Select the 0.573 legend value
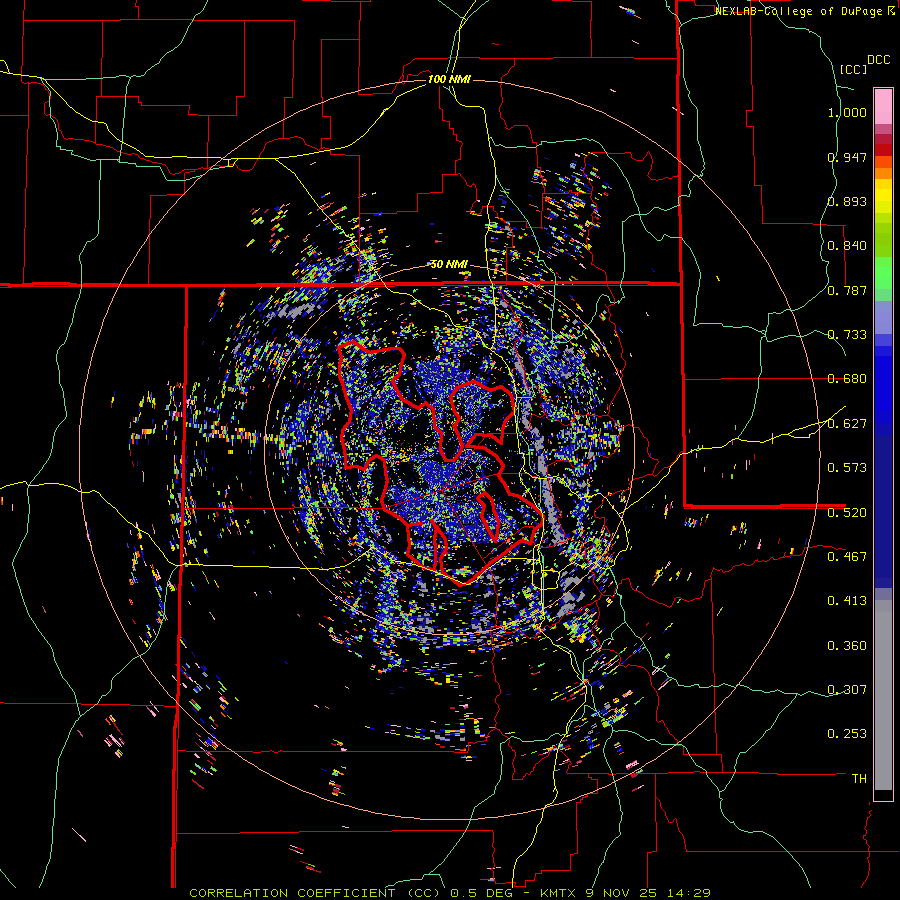Image resolution: width=900 pixels, height=900 pixels. click(x=847, y=468)
